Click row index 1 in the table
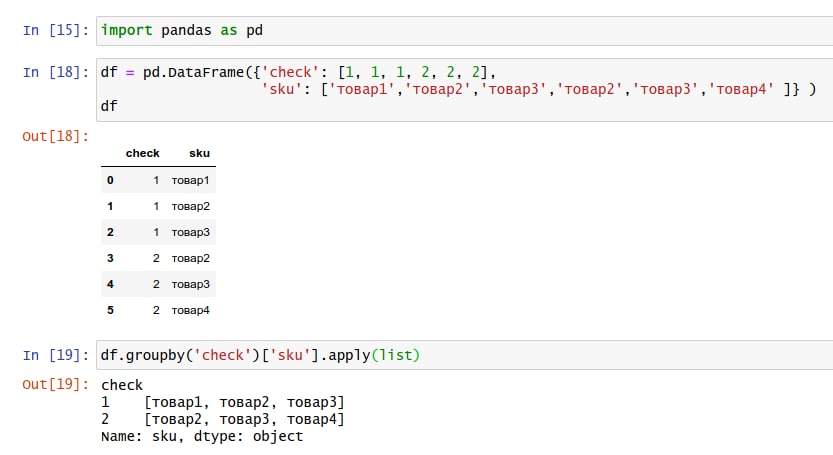833x455 pixels. click(110, 206)
